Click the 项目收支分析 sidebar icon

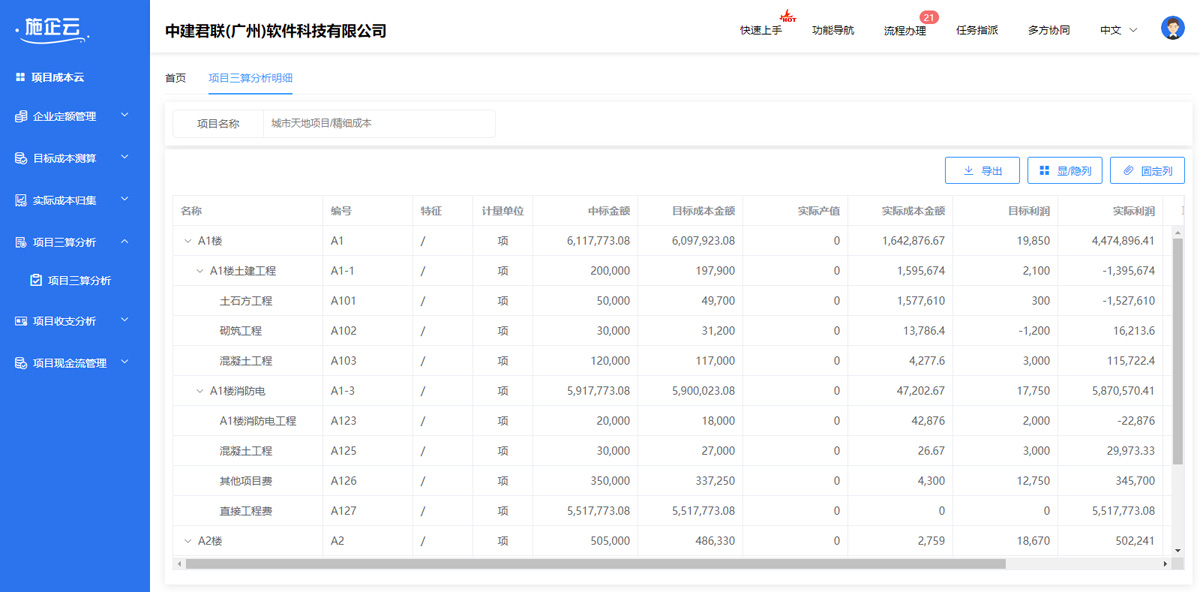(21, 321)
